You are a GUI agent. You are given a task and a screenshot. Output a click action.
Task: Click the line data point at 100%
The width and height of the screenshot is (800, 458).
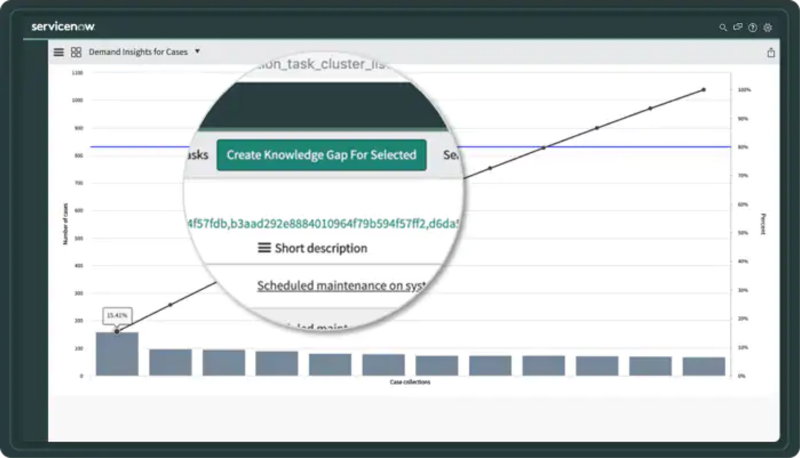pyautogui.click(x=704, y=90)
